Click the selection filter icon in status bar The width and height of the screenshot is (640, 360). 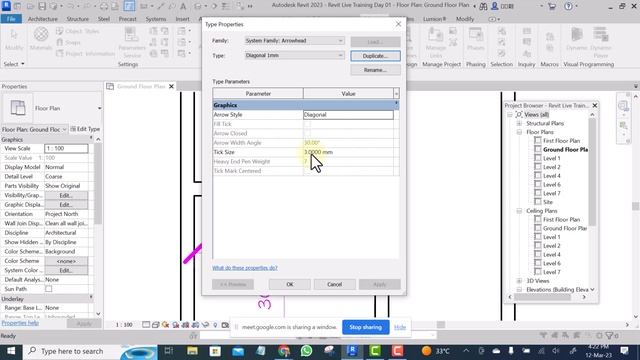click(609, 336)
